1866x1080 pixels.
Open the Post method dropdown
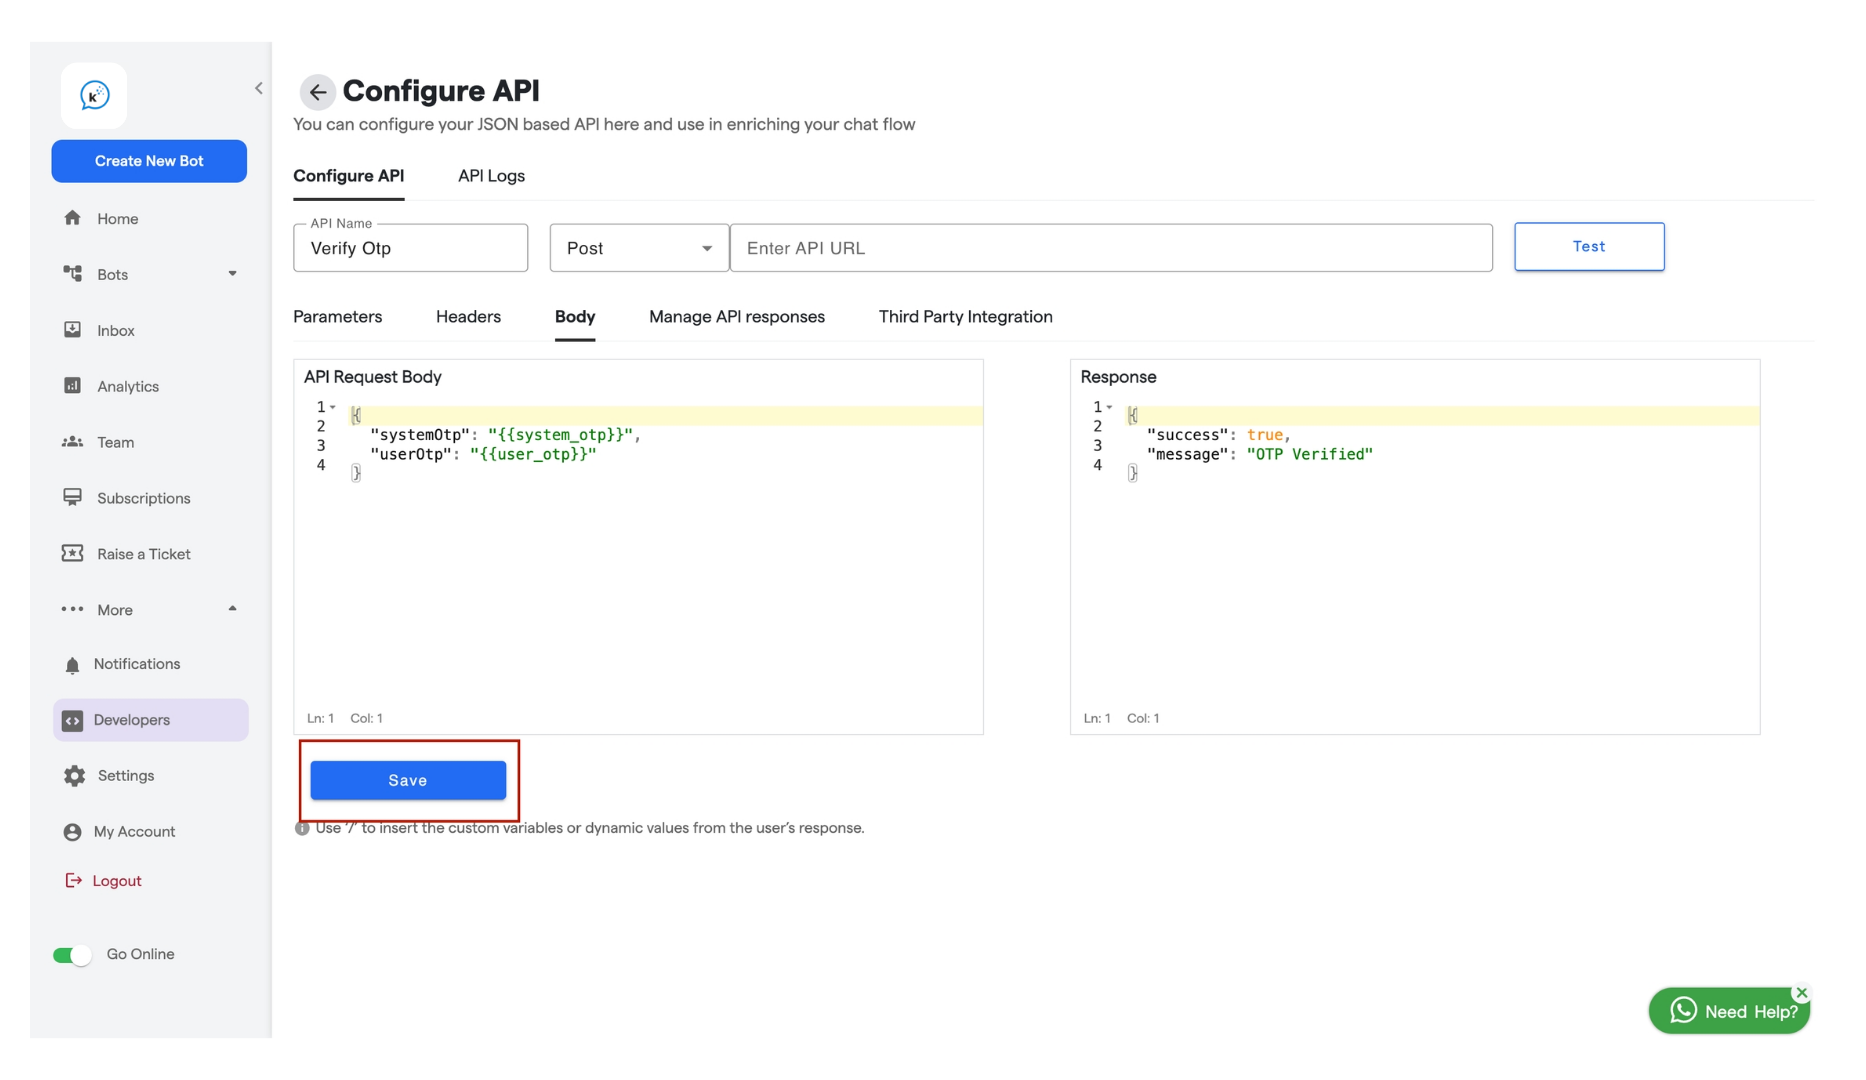click(639, 248)
